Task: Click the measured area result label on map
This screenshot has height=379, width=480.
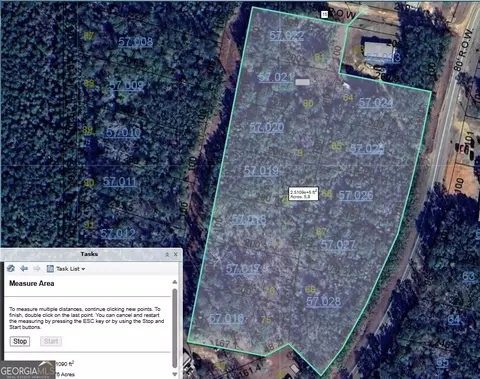Action: tap(303, 194)
